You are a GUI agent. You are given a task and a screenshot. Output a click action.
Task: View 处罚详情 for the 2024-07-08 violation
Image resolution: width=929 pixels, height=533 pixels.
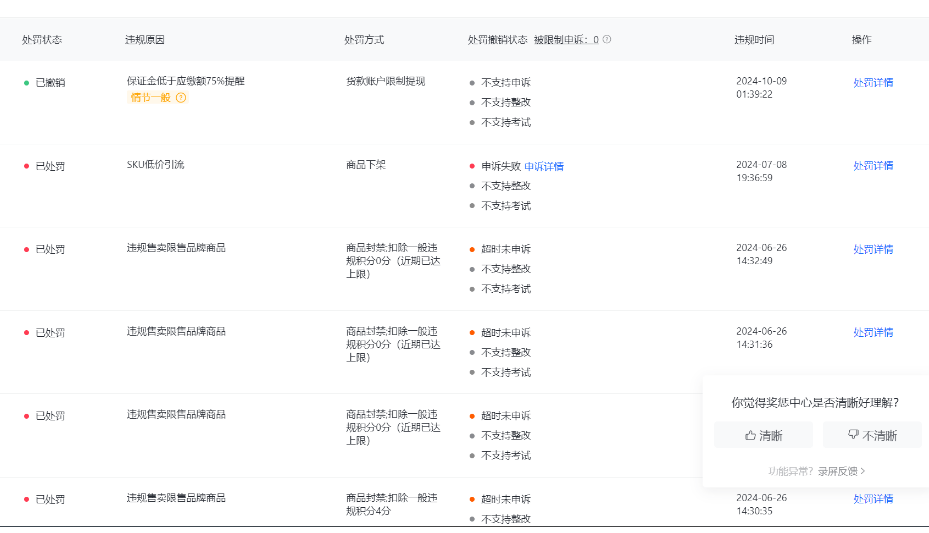coord(872,166)
